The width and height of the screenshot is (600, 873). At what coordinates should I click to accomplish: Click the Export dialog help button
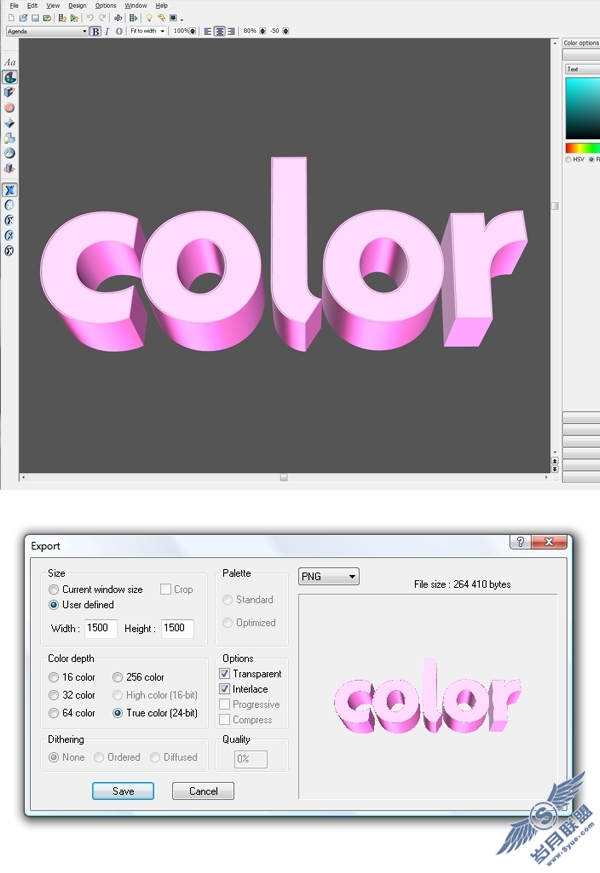[x=520, y=542]
